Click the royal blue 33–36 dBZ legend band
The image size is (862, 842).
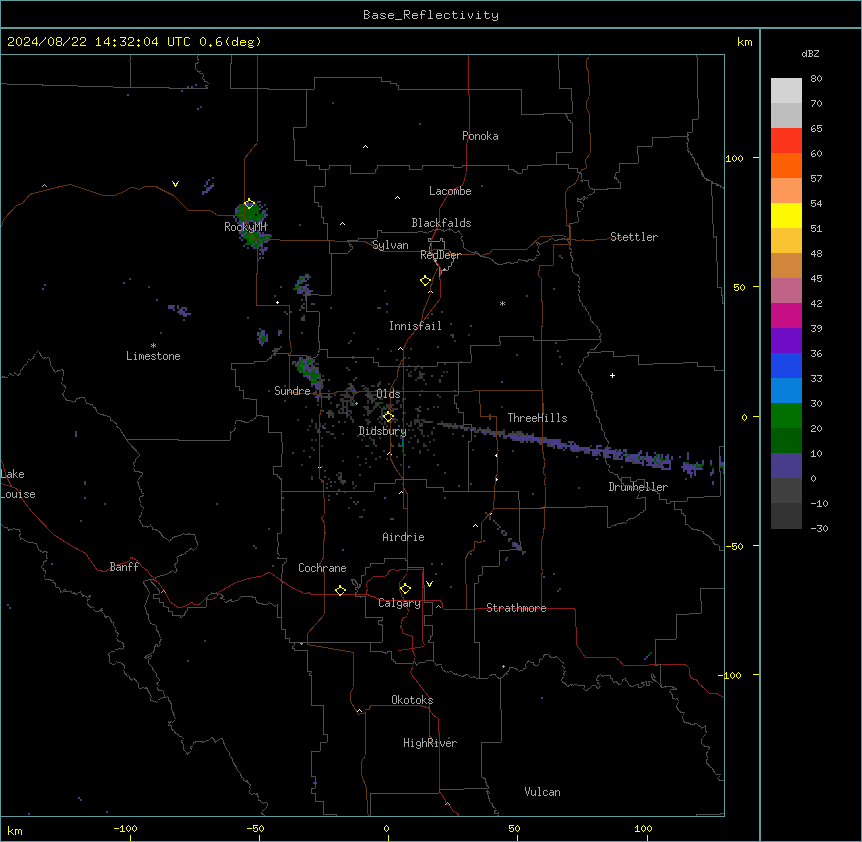786,365
